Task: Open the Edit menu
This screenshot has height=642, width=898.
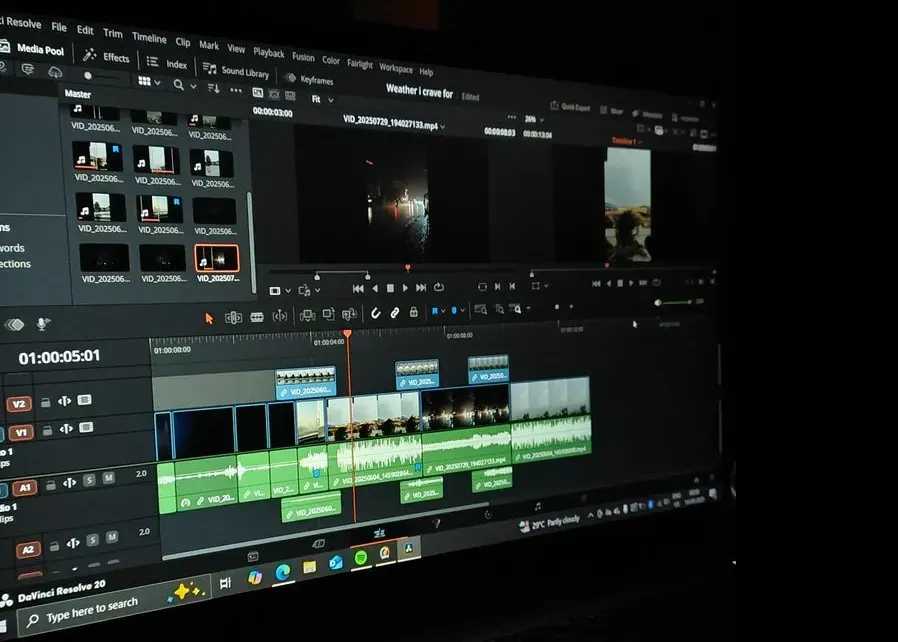Action: point(85,30)
